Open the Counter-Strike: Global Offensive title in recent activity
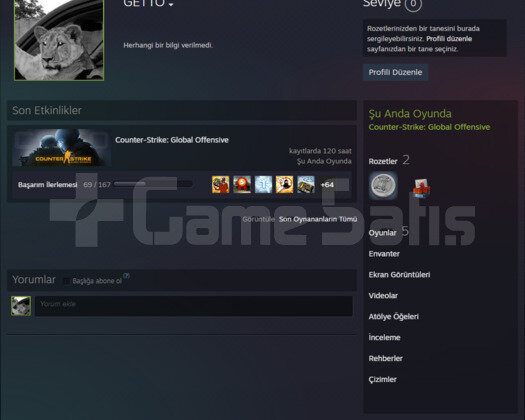Screen dimensions: 525x420 [172, 140]
